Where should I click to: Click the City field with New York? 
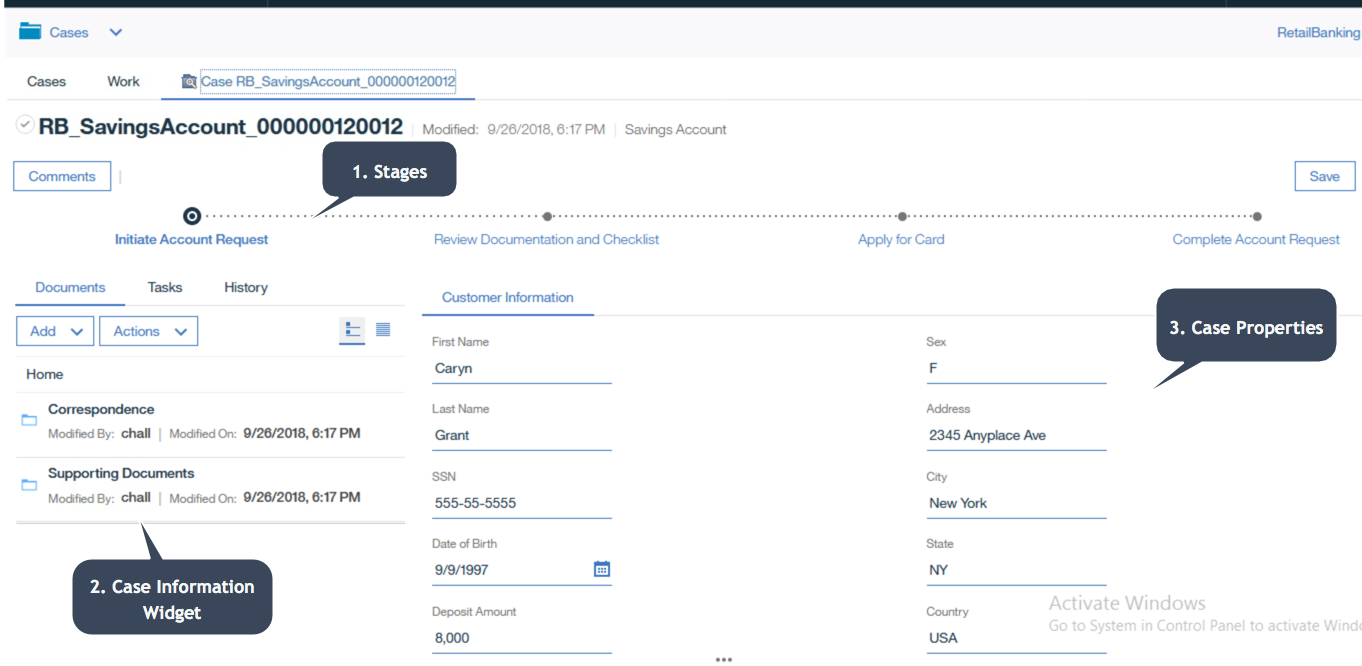coord(1016,504)
